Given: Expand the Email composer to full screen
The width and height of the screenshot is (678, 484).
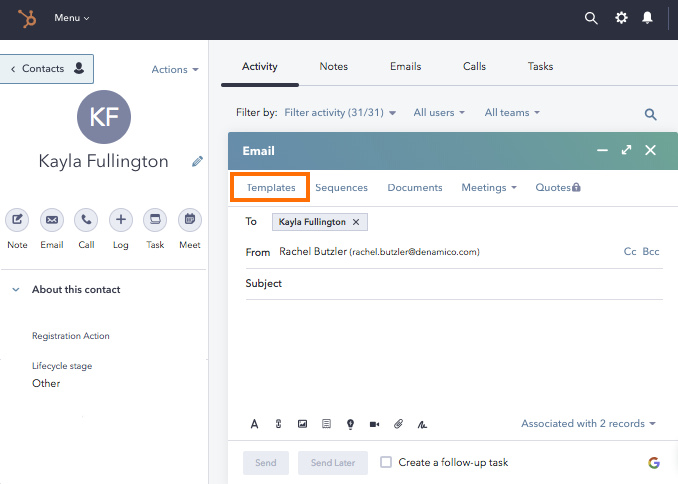Looking at the screenshot, I should [626, 150].
